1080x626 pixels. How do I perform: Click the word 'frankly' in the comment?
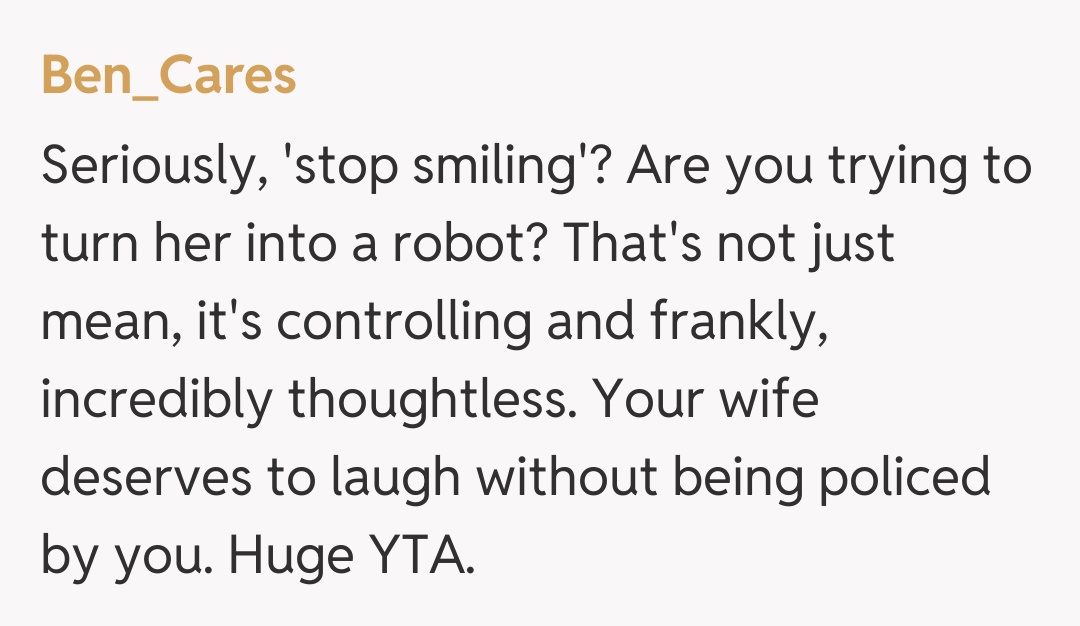pyautogui.click(x=734, y=322)
